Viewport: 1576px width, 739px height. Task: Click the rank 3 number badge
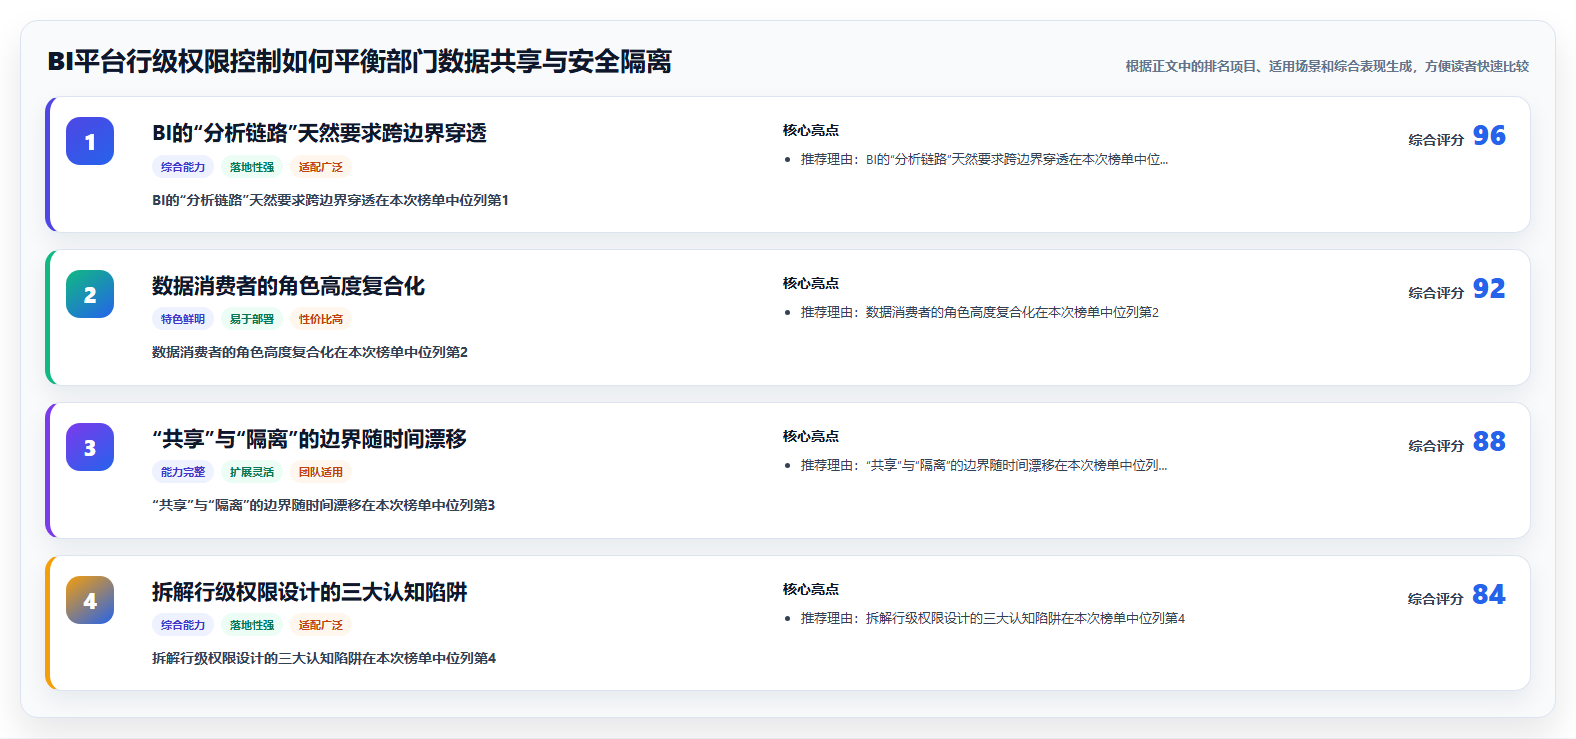(x=90, y=447)
